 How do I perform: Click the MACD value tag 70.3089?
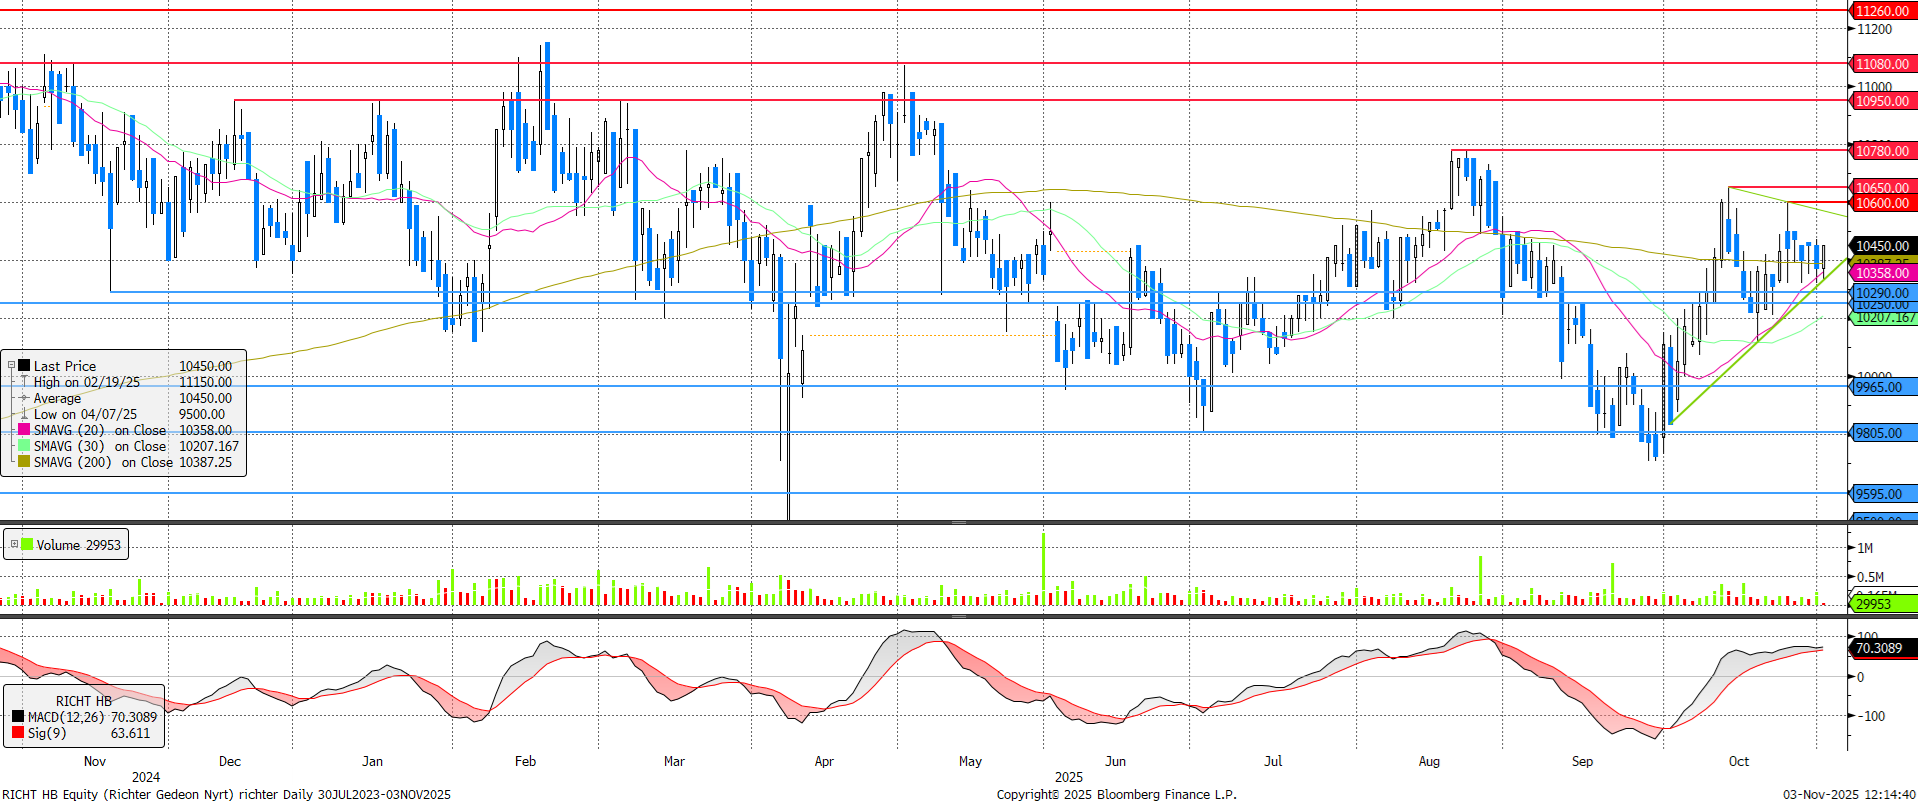tap(1880, 648)
